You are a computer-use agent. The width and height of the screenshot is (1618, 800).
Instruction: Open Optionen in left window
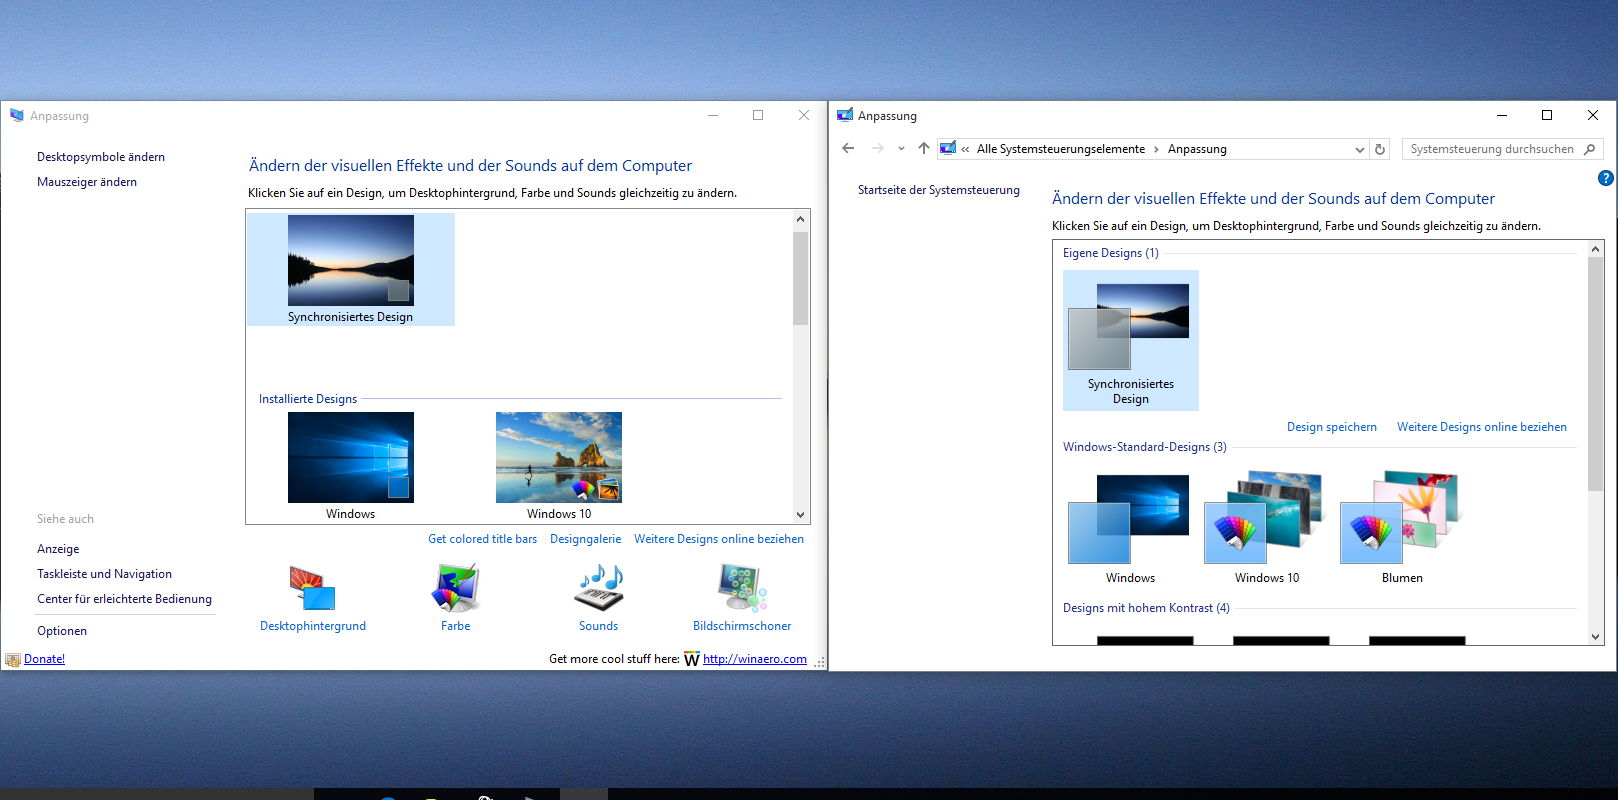pyautogui.click(x=62, y=631)
